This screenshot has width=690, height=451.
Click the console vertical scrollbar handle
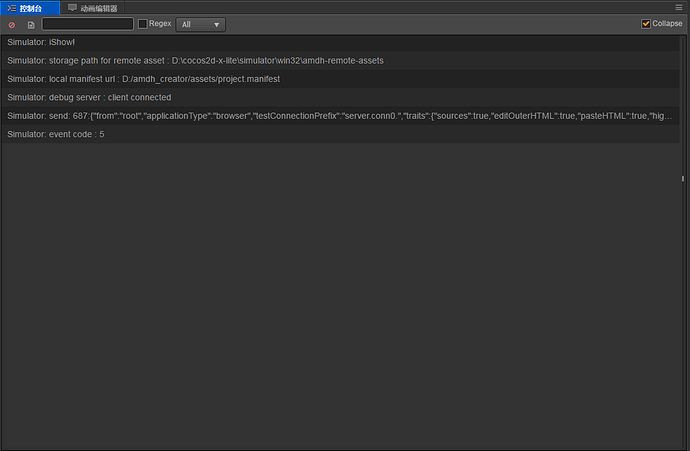683,178
